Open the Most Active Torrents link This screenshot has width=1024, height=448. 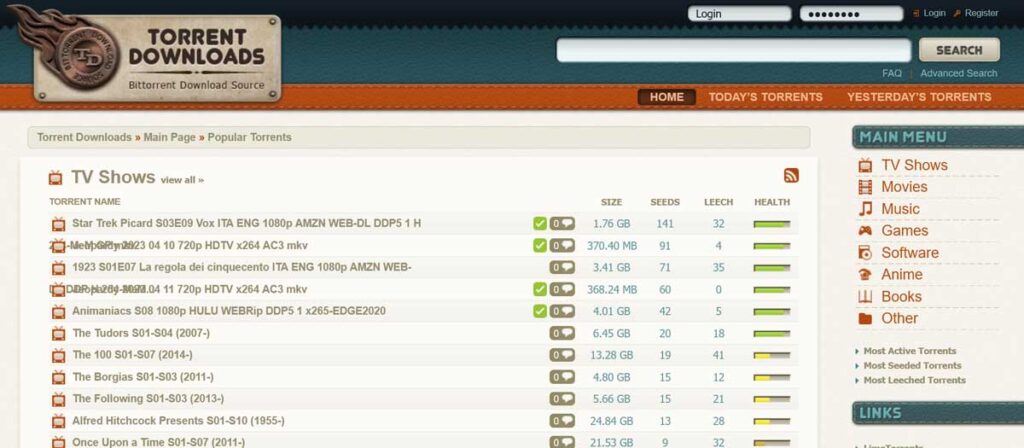910,351
